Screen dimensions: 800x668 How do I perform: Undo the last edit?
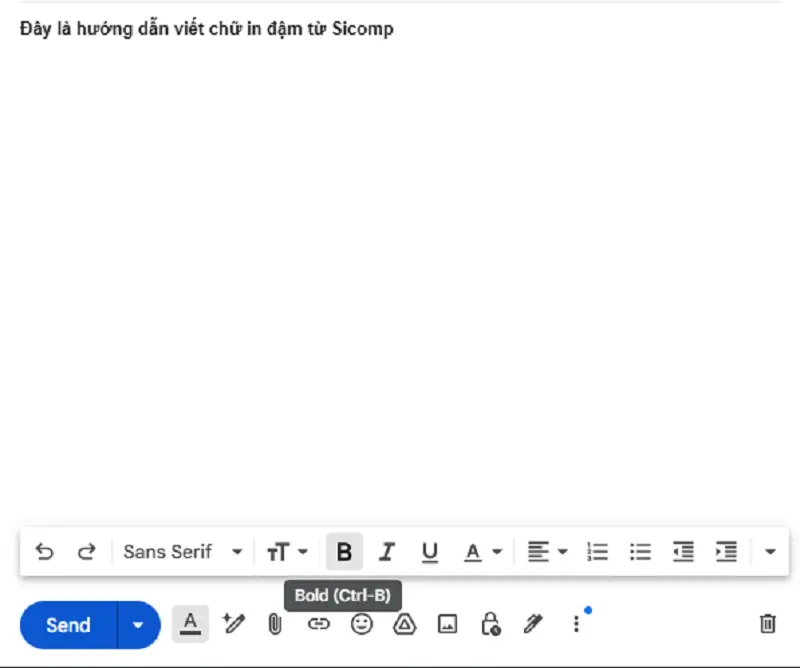(x=44, y=551)
